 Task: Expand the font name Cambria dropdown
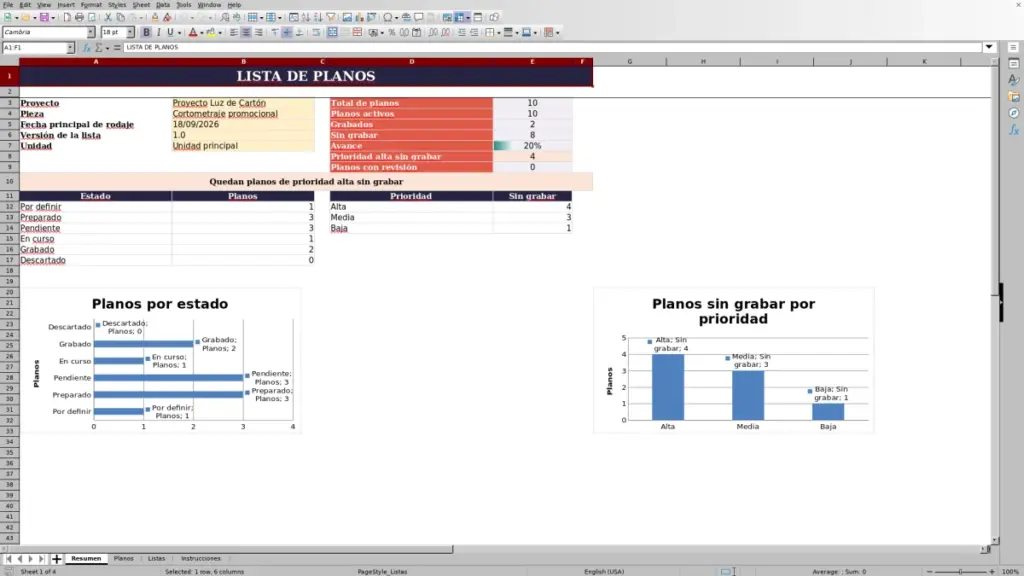(x=91, y=33)
